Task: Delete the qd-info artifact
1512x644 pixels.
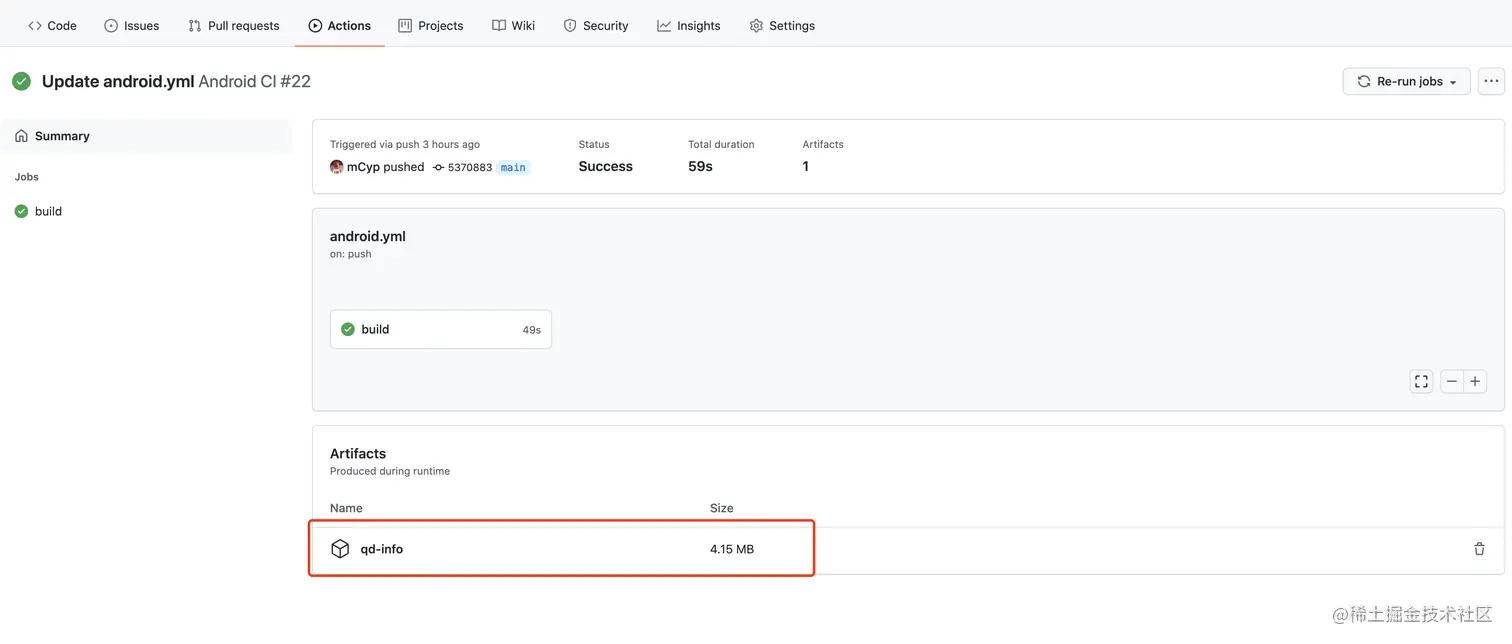Action: pyautogui.click(x=1479, y=549)
